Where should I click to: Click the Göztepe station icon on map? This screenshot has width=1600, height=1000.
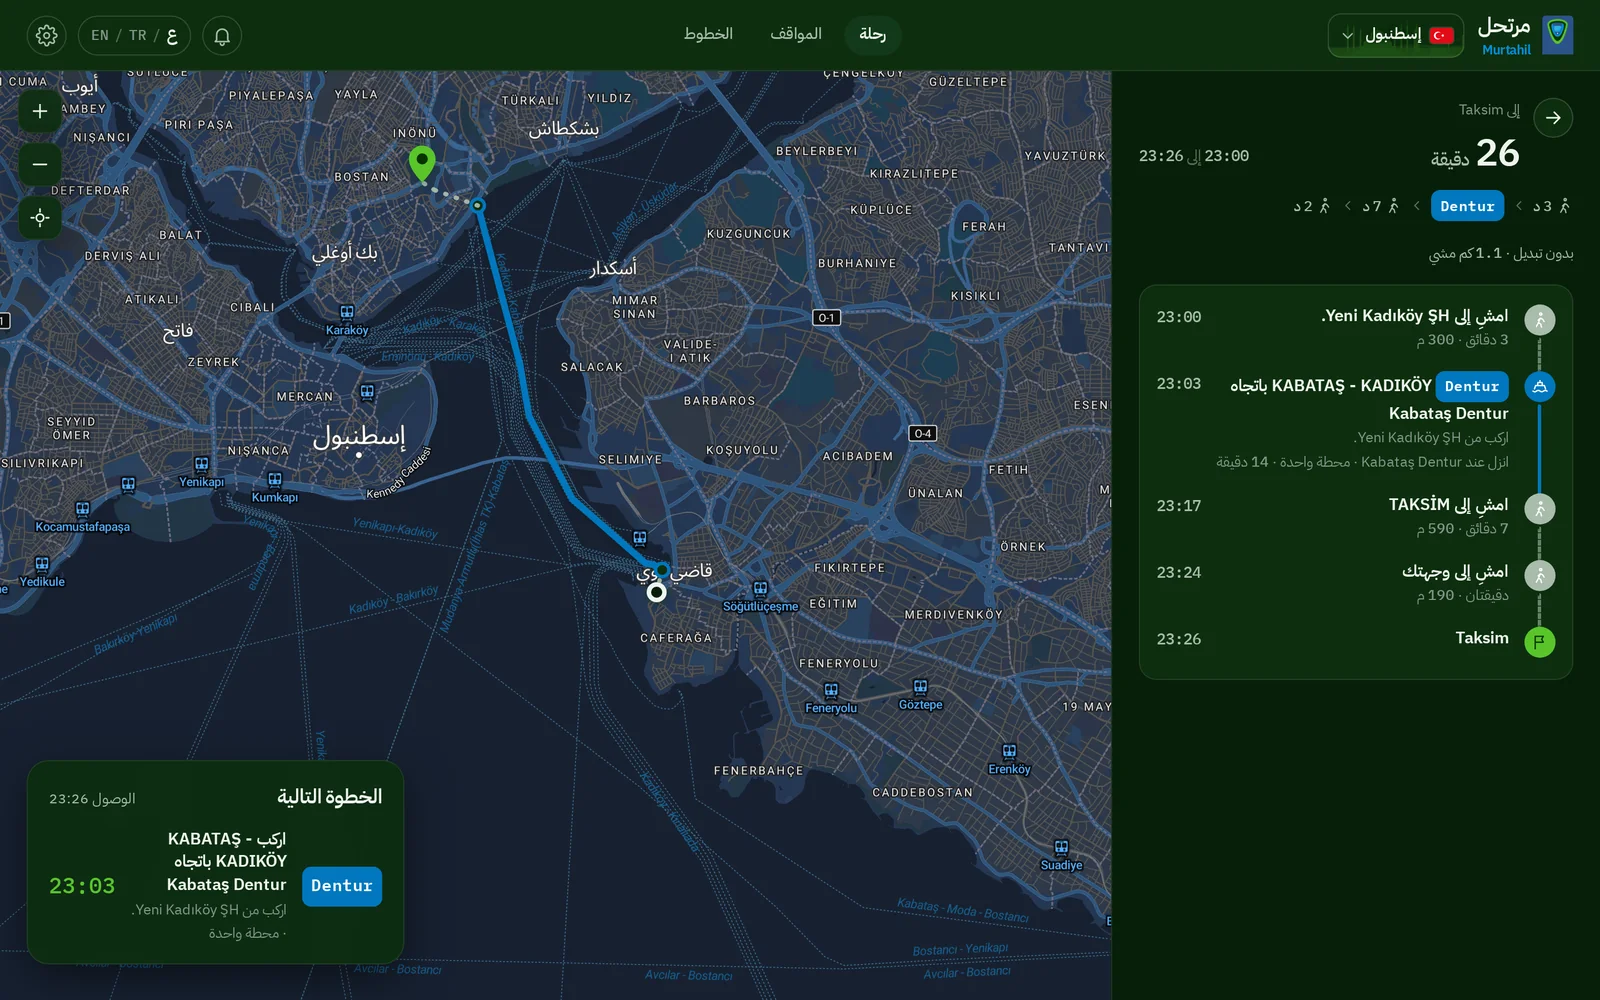coord(920,687)
